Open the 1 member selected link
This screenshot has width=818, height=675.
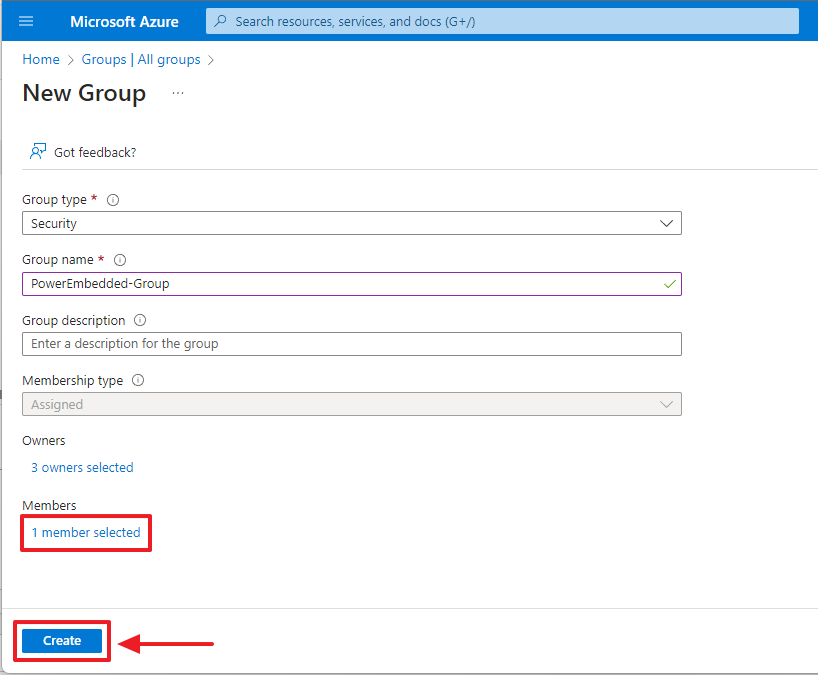(x=86, y=533)
